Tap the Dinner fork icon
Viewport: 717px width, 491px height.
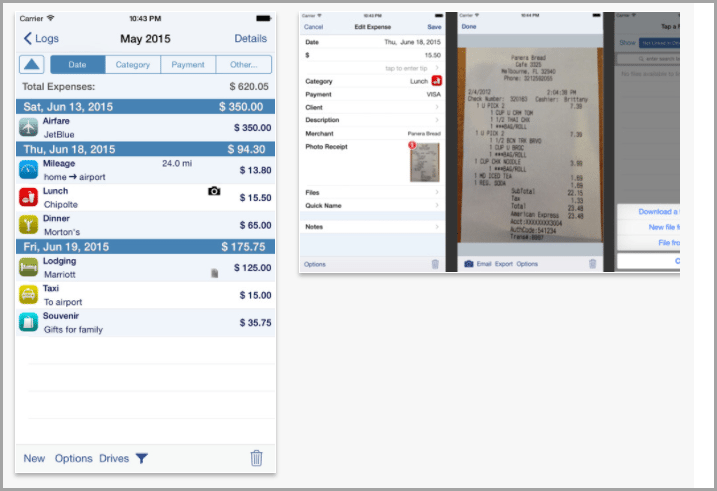[28, 225]
